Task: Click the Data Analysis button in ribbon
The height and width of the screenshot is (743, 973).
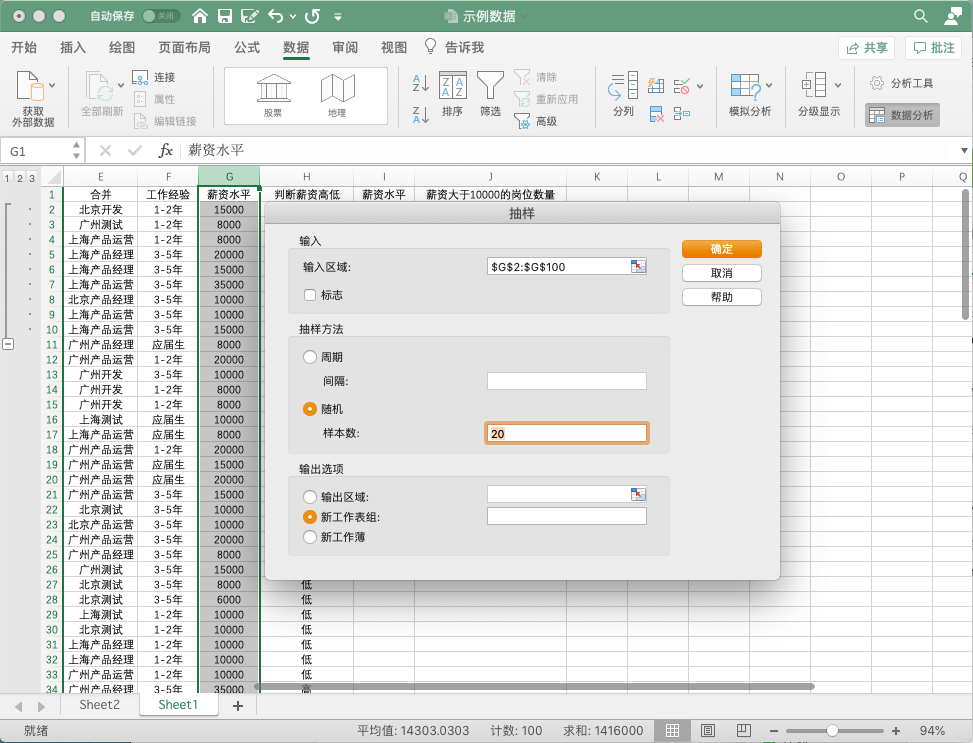Action: (x=902, y=115)
